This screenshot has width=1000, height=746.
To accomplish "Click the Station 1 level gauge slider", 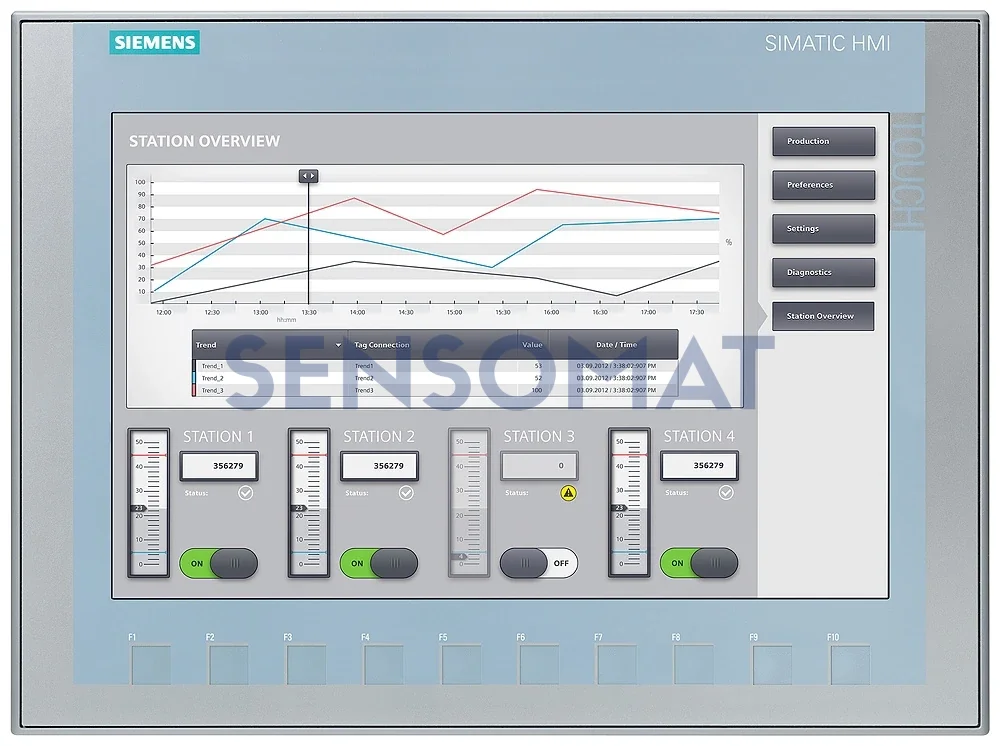I will (x=149, y=503).
